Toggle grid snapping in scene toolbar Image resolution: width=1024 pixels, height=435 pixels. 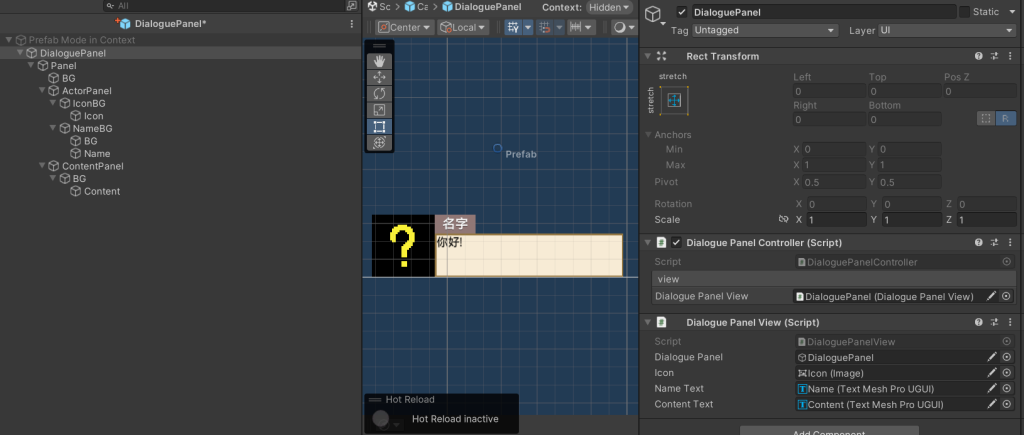[x=513, y=27]
